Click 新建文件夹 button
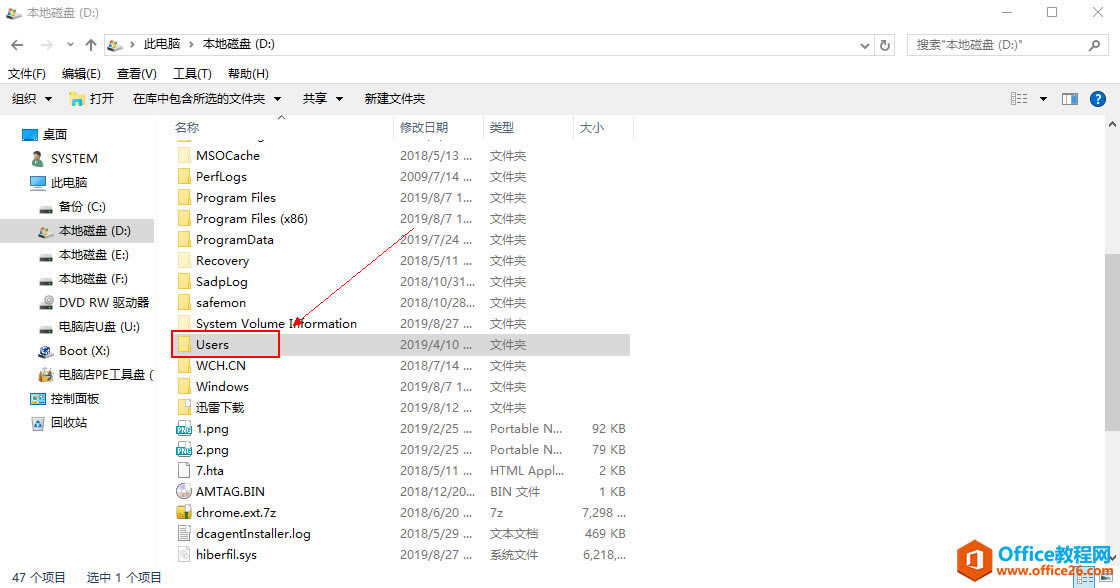The height and width of the screenshot is (588, 1120). coord(394,99)
